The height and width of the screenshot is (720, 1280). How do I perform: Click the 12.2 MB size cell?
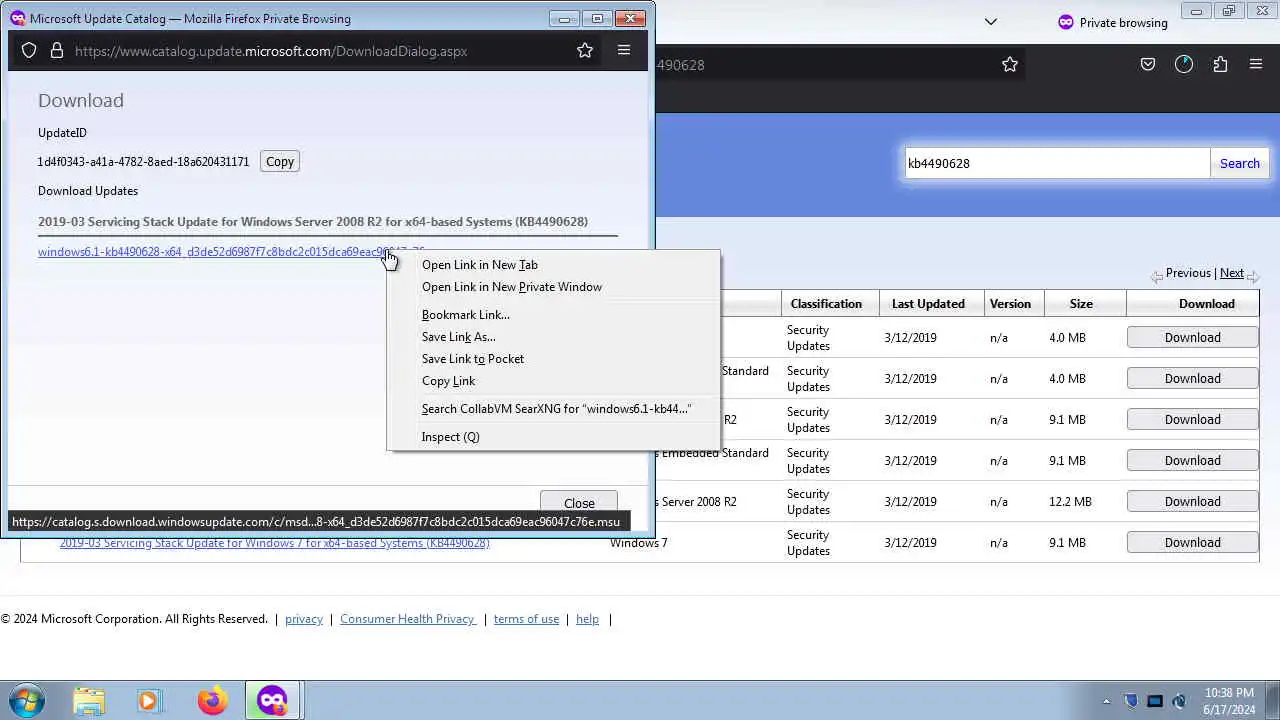click(x=1070, y=502)
